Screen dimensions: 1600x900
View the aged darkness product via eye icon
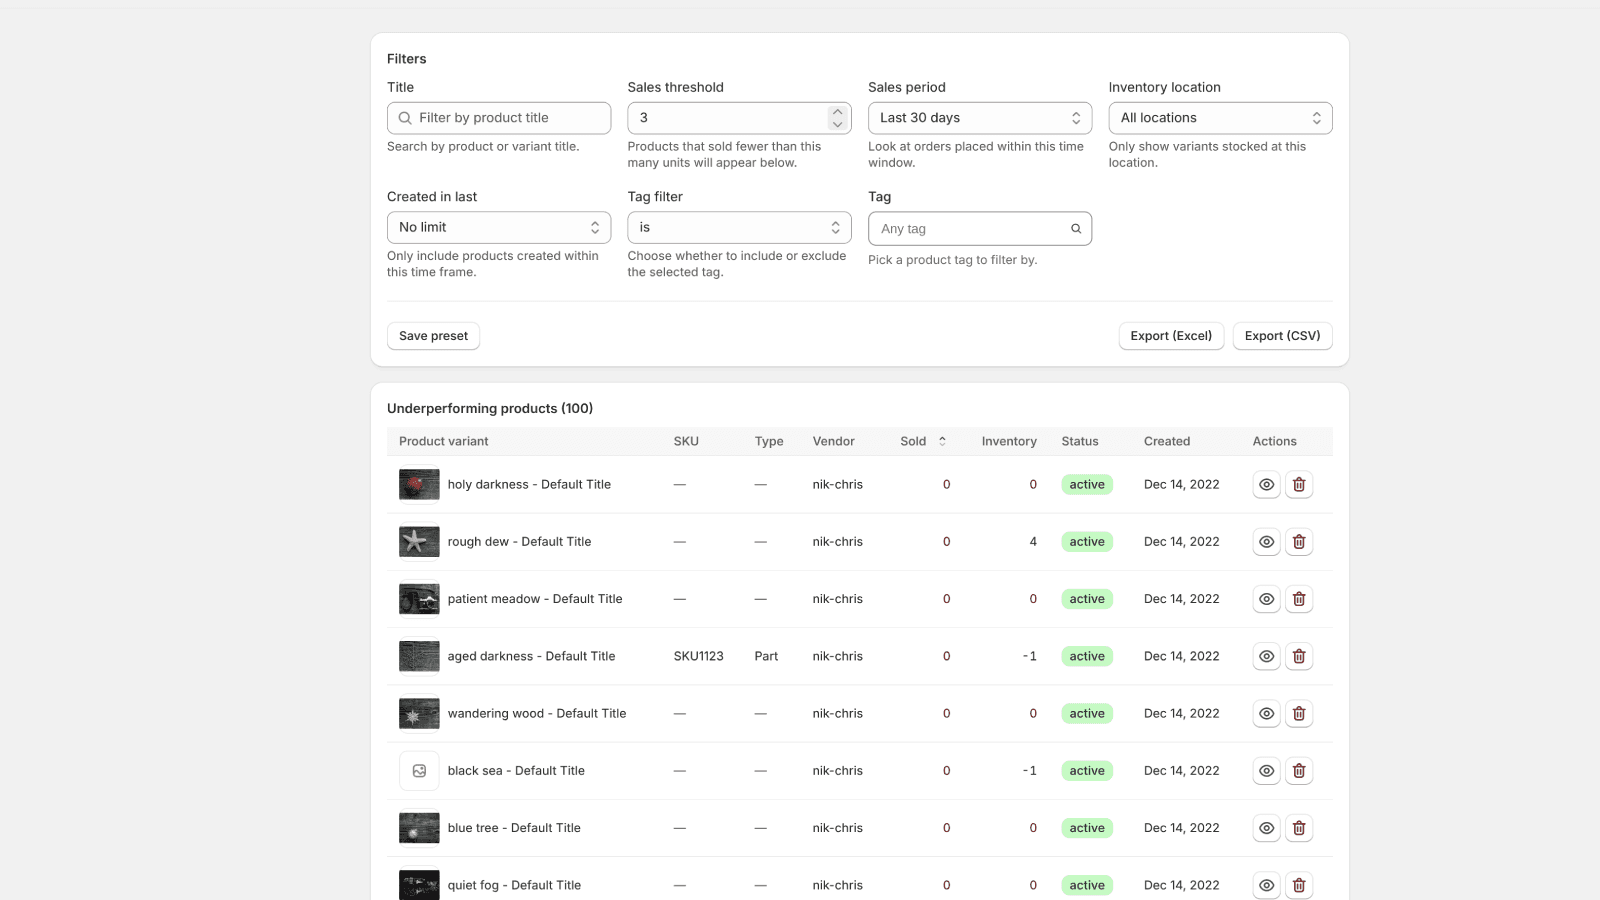click(1266, 656)
